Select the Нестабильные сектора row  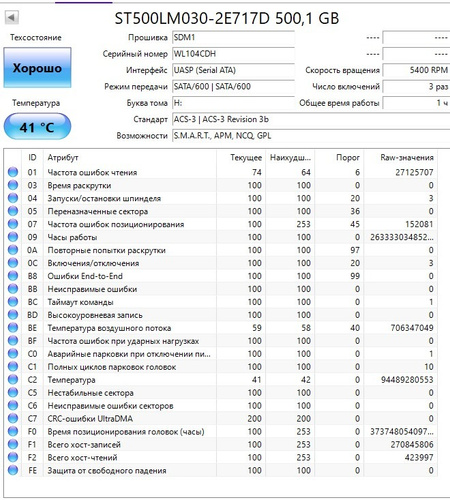tap(221, 393)
